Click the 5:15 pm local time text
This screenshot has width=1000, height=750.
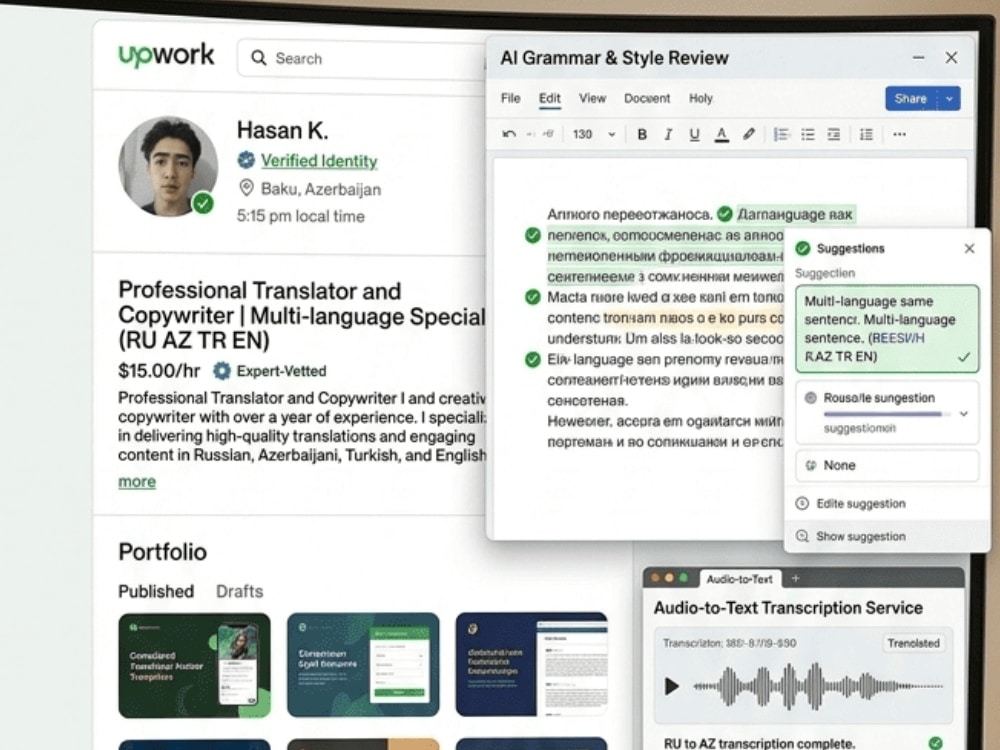(300, 216)
